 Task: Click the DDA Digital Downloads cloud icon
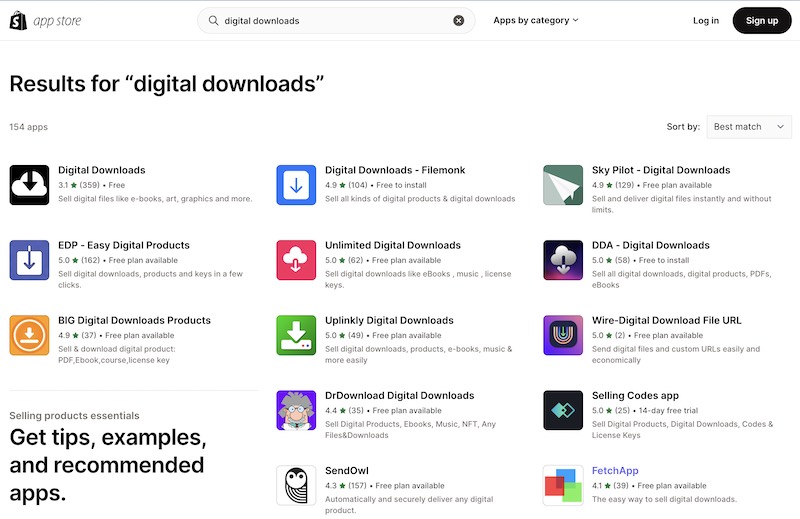coord(563,260)
